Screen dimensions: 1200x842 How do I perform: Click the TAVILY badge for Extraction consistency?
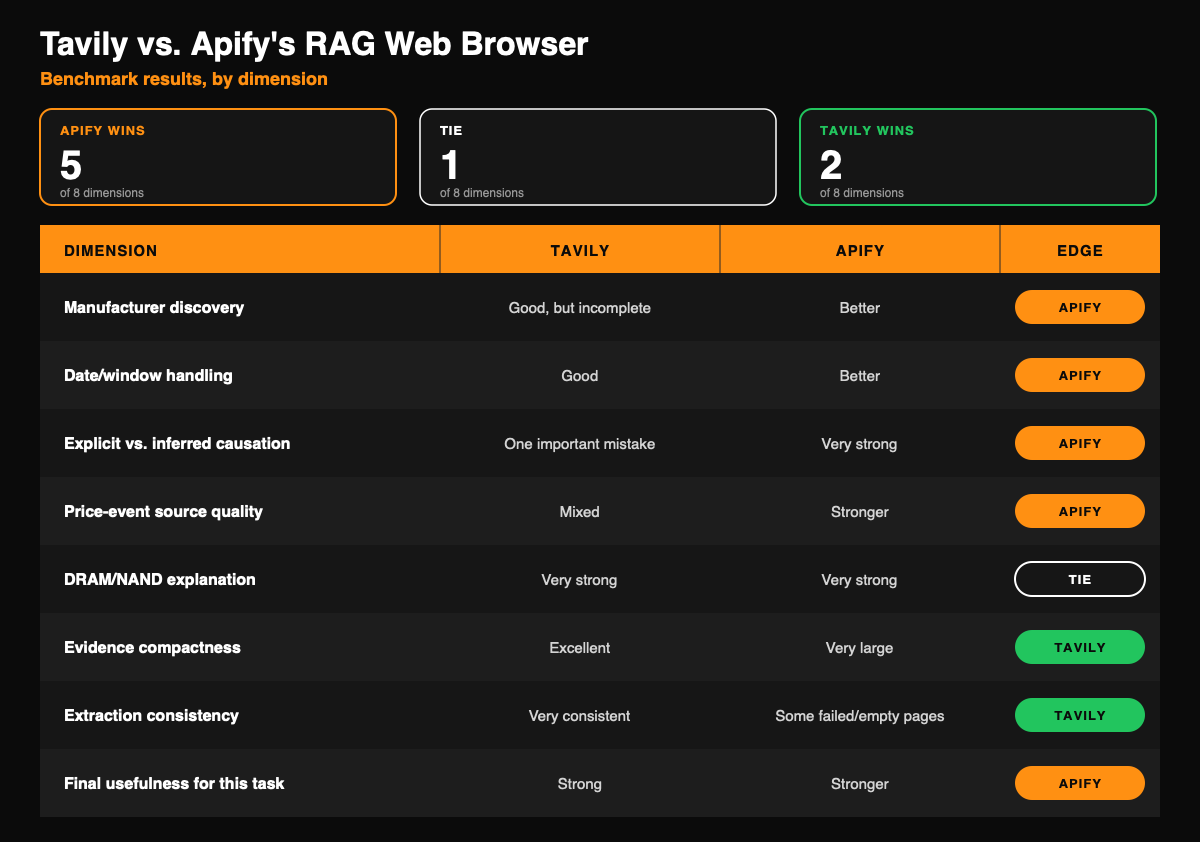click(x=1080, y=715)
